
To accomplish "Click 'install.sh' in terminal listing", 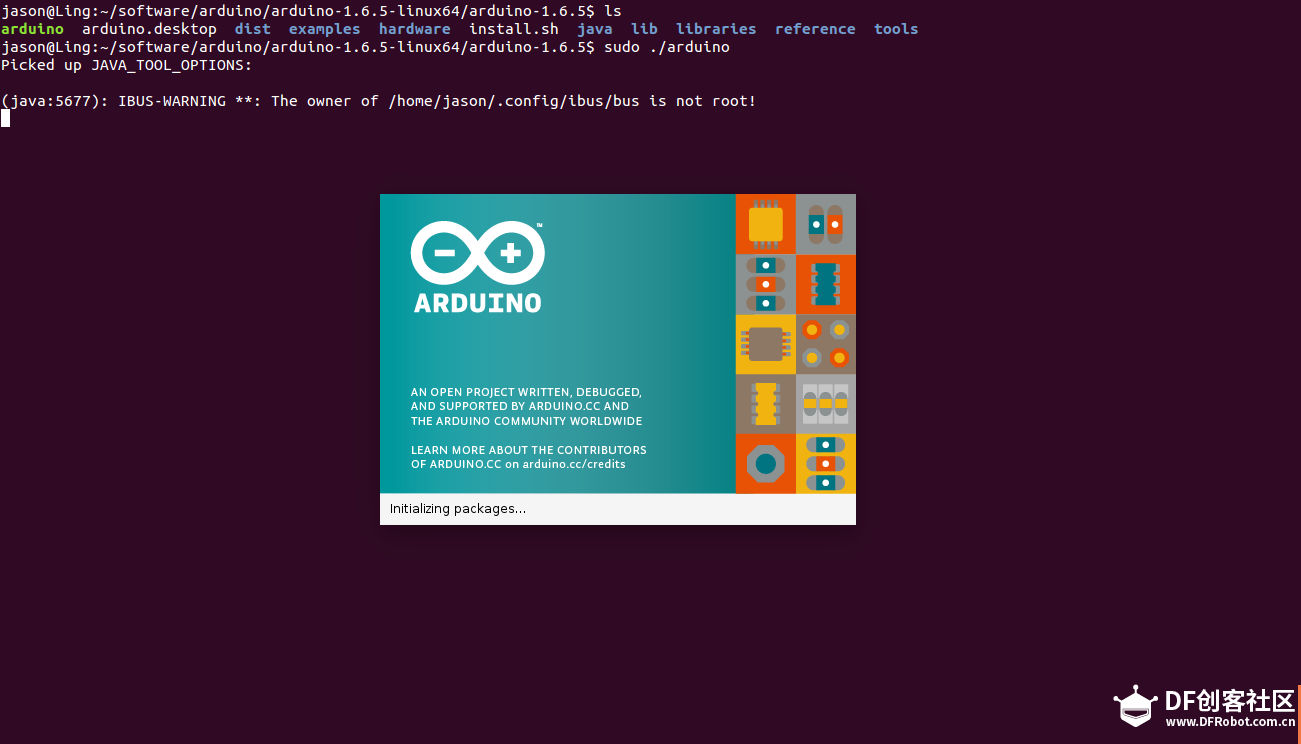I will [x=514, y=29].
